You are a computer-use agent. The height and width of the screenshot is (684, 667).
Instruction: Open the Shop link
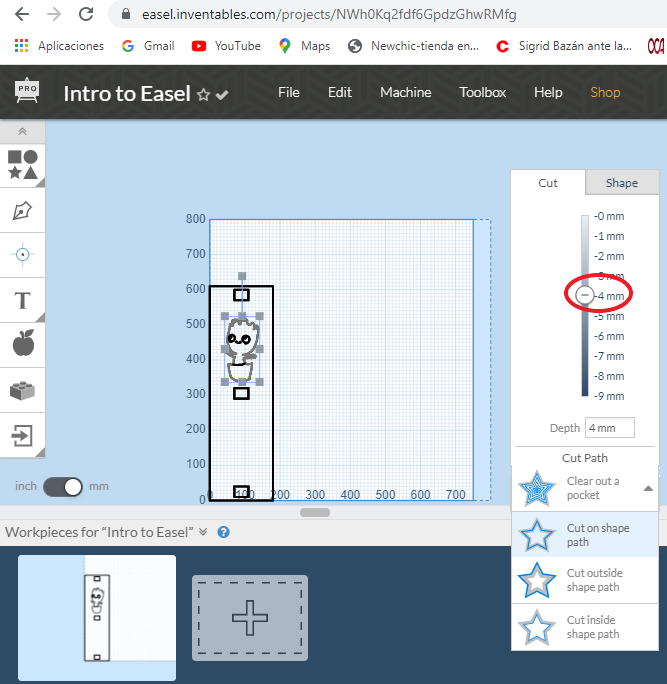click(x=605, y=92)
